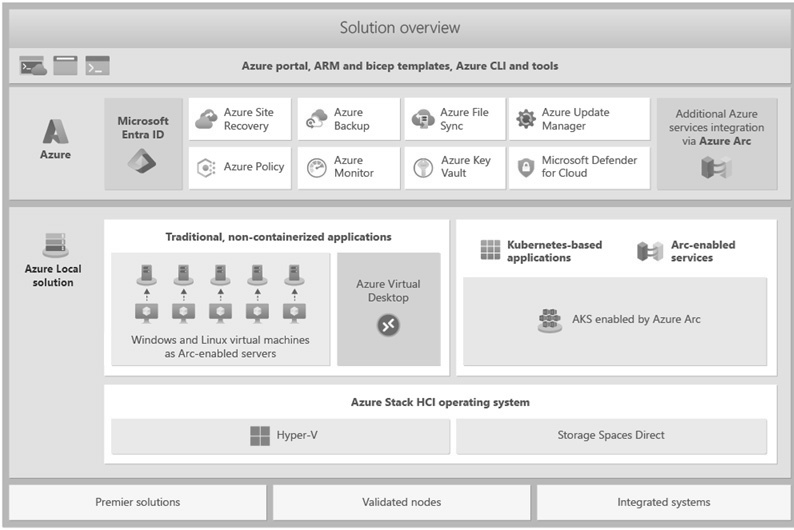Viewport: 794px width, 530px height.
Task: Click the Azure Virtual Desktop round icon
Action: coord(388,325)
